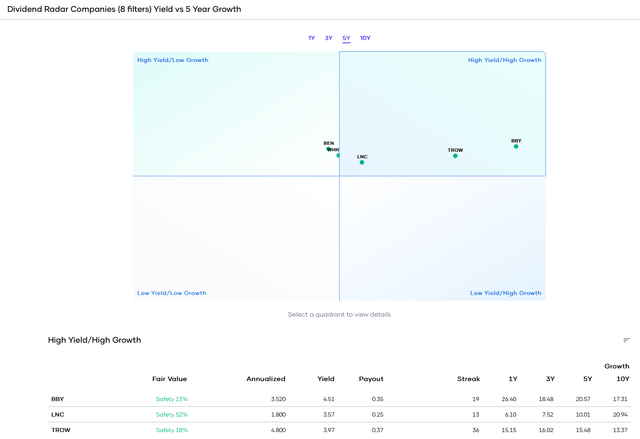The image size is (640, 439).
Task: Open the TROW row ticker
Action: (x=61, y=430)
